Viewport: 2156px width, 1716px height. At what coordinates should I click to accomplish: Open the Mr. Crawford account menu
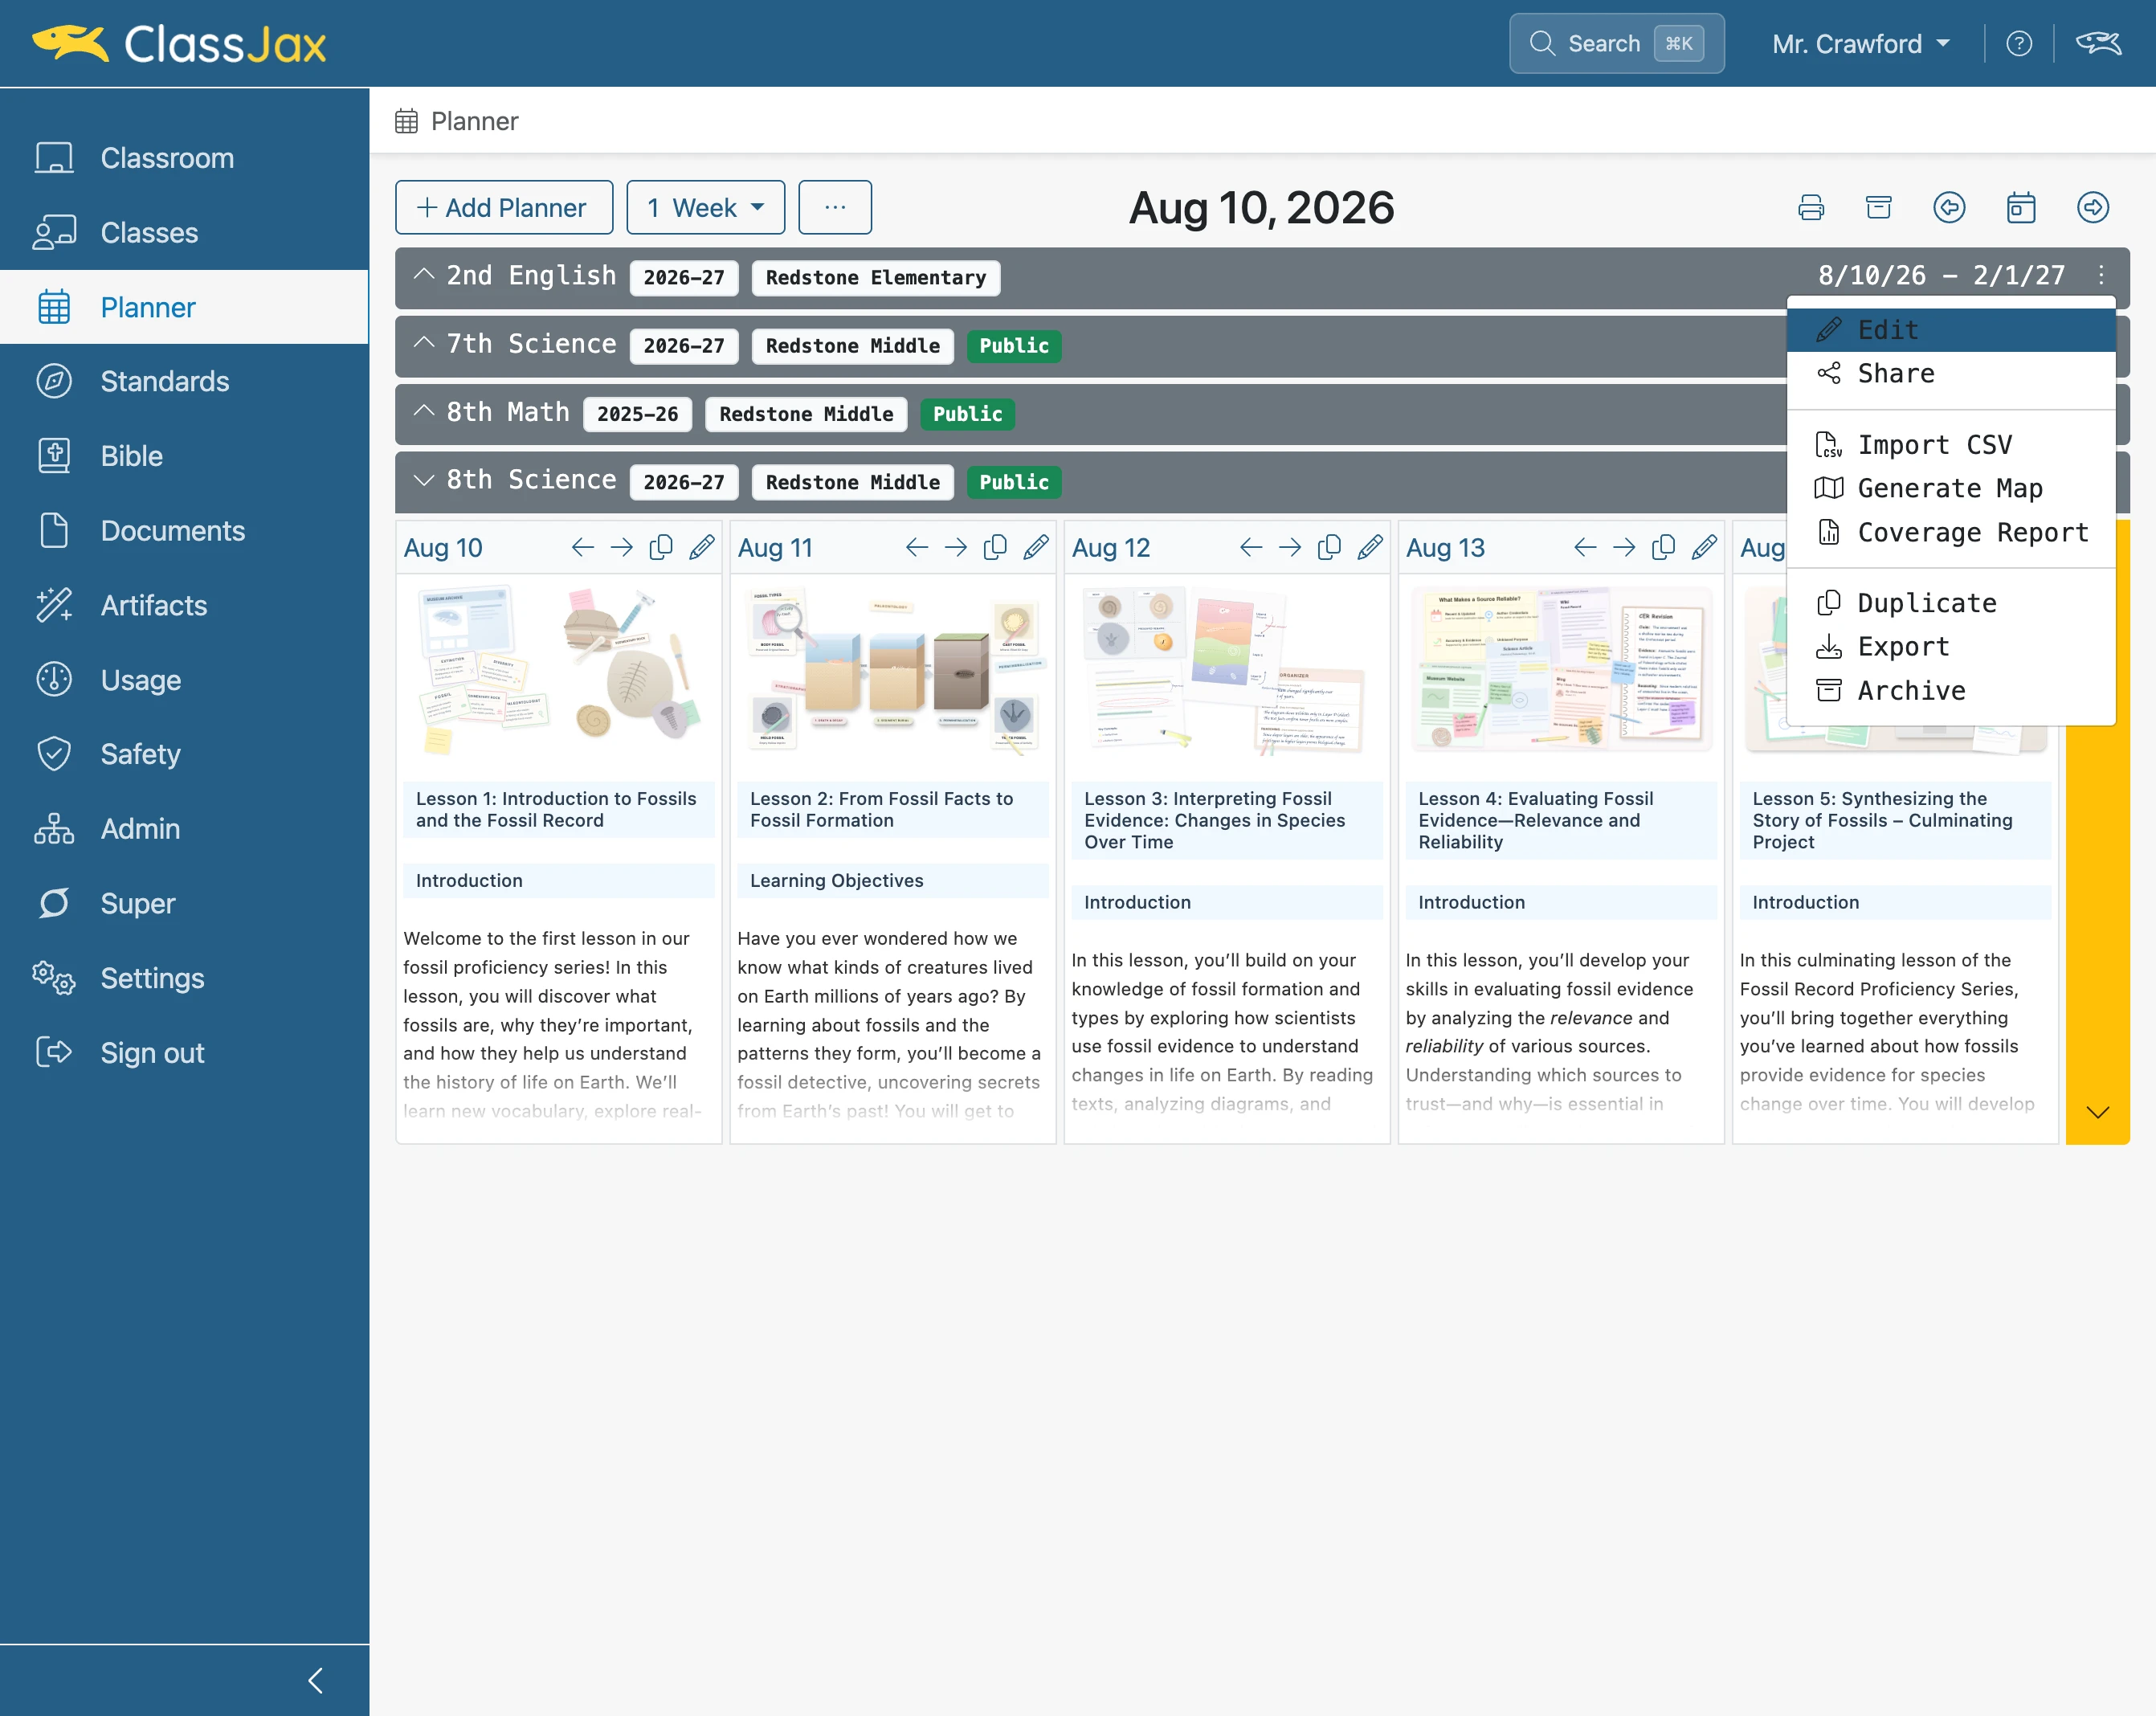[1860, 44]
